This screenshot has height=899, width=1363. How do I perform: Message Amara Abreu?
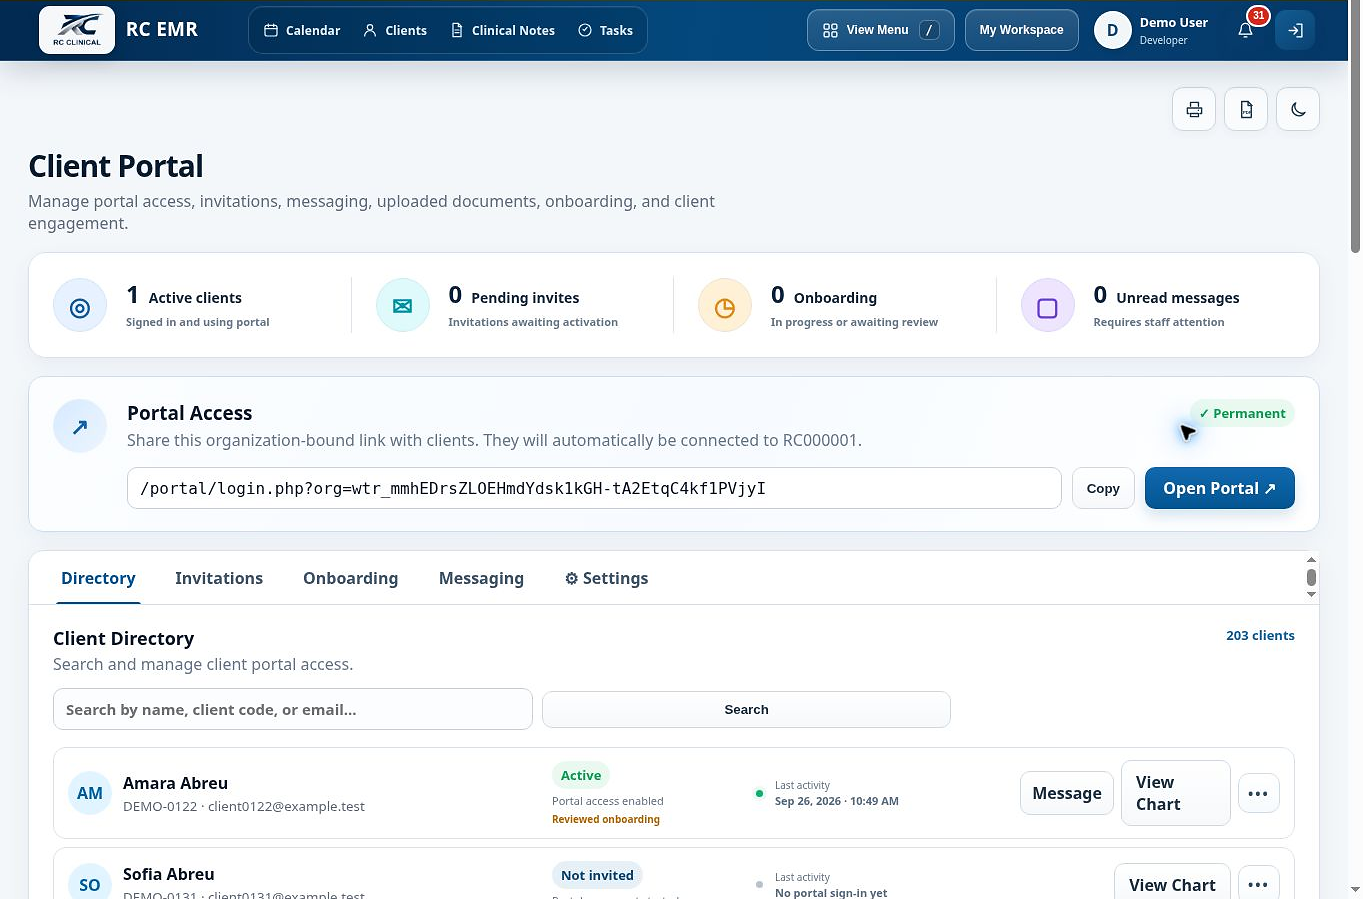[1066, 793]
